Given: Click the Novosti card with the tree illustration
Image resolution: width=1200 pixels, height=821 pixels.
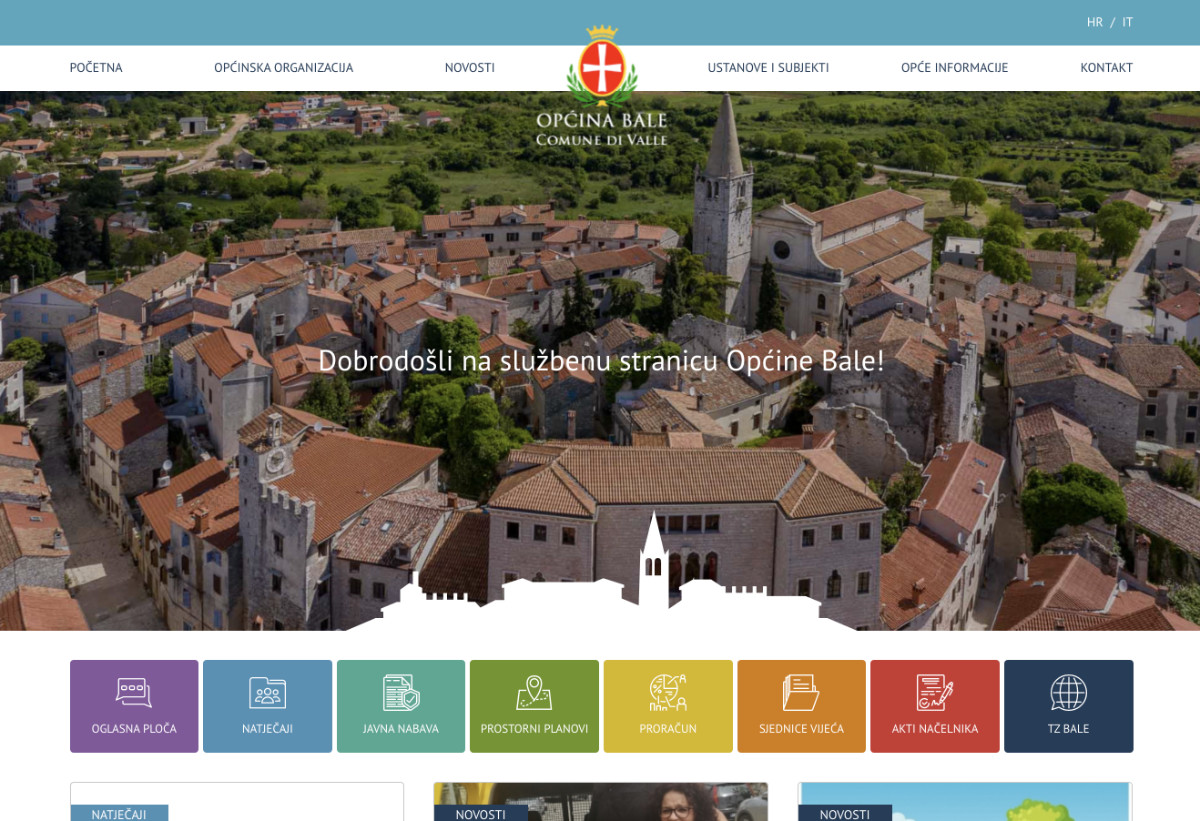Looking at the screenshot, I should pos(965,802).
